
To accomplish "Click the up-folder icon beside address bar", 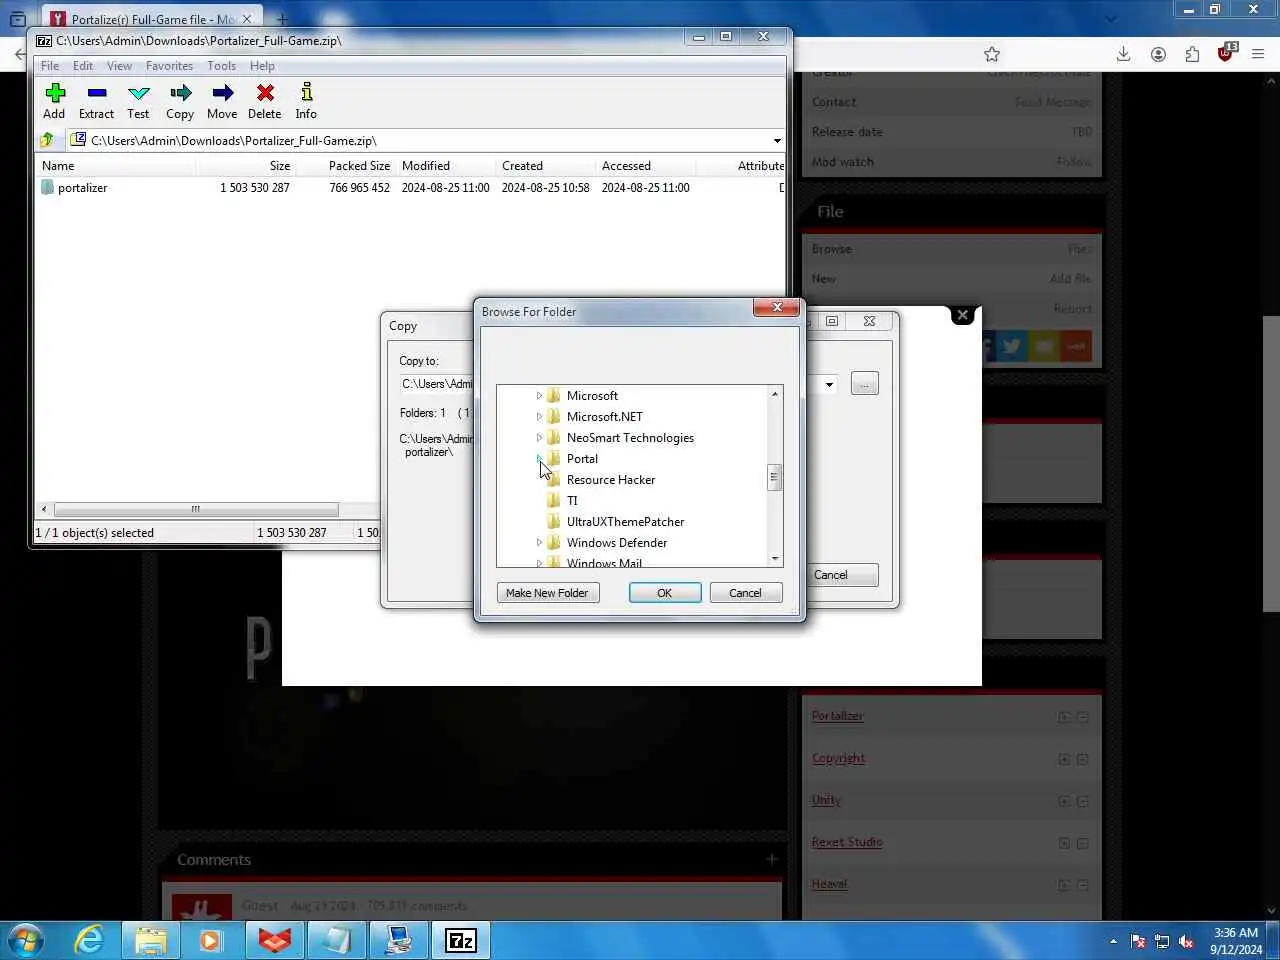I will click(x=47, y=140).
